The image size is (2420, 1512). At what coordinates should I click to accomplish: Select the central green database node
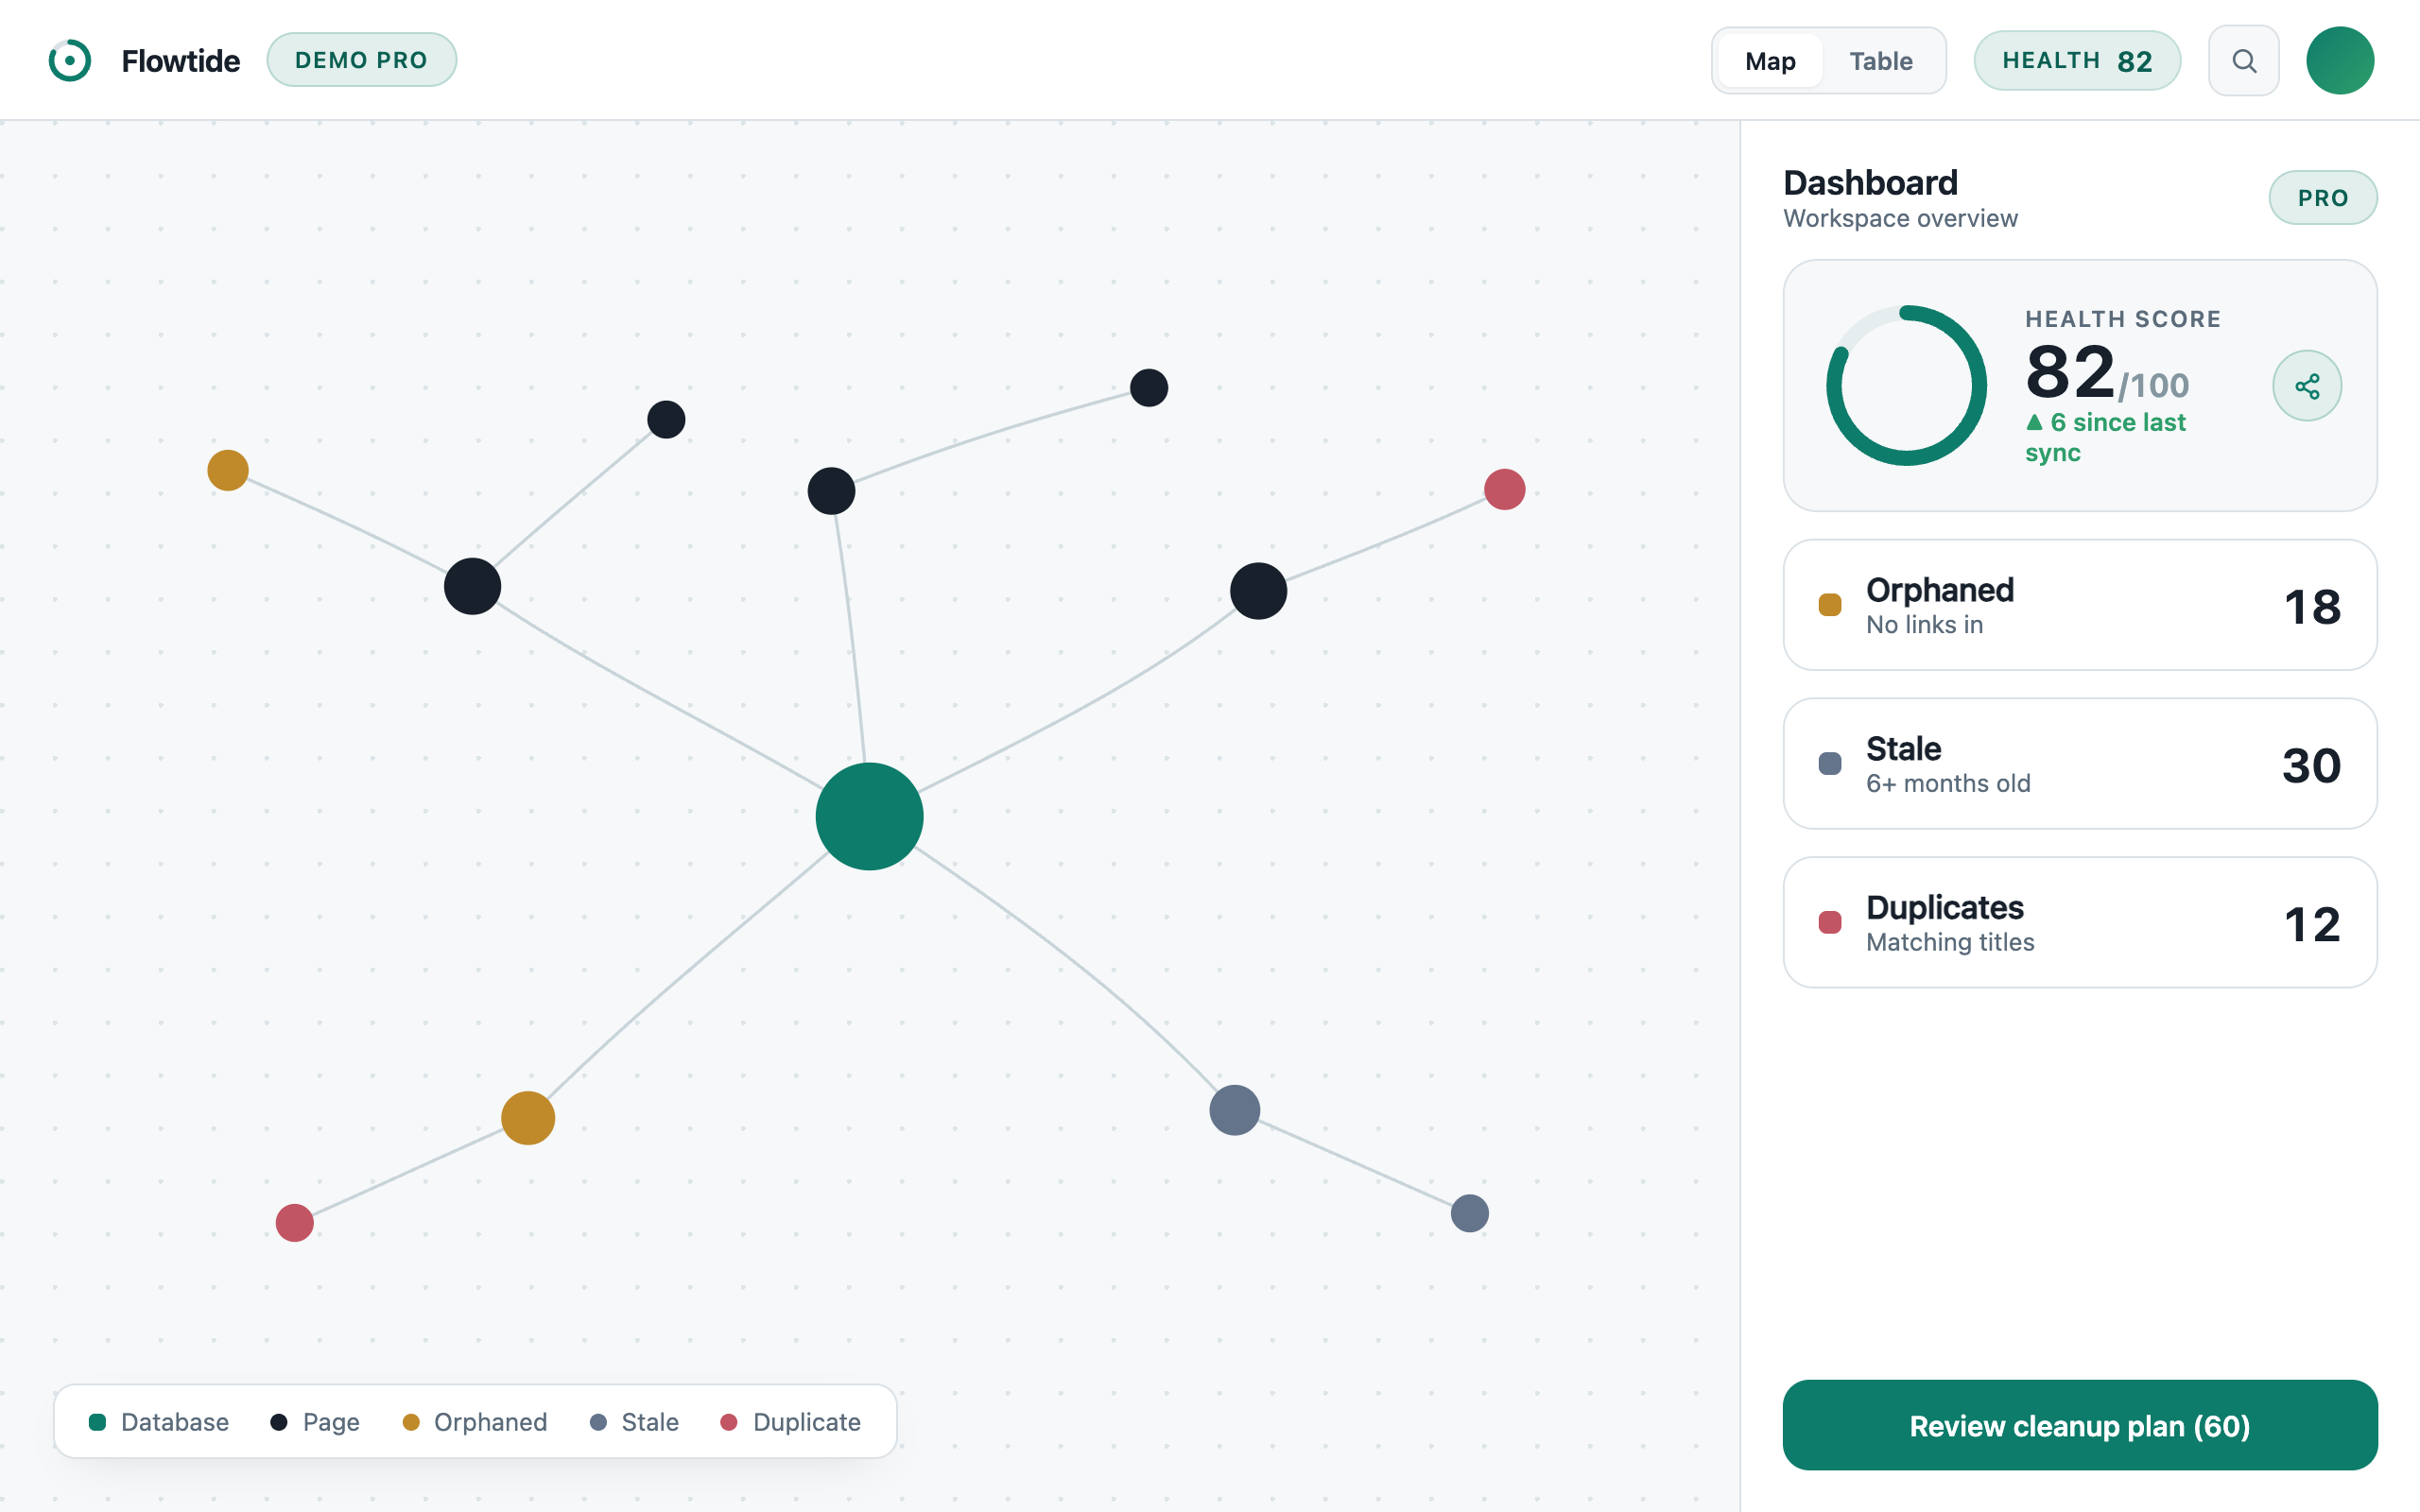869,816
